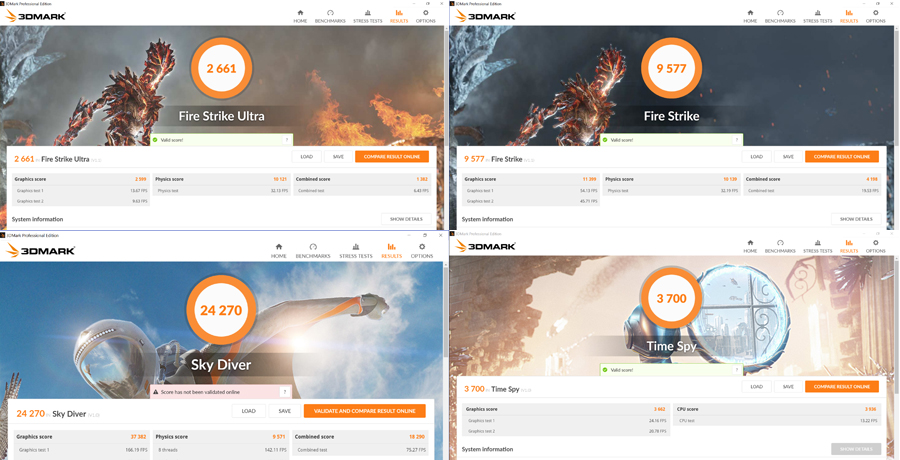Screen dimensions: 900x460
Task: Click Graphics score 11 399 in Fire Strike
Action: [x=531, y=179]
